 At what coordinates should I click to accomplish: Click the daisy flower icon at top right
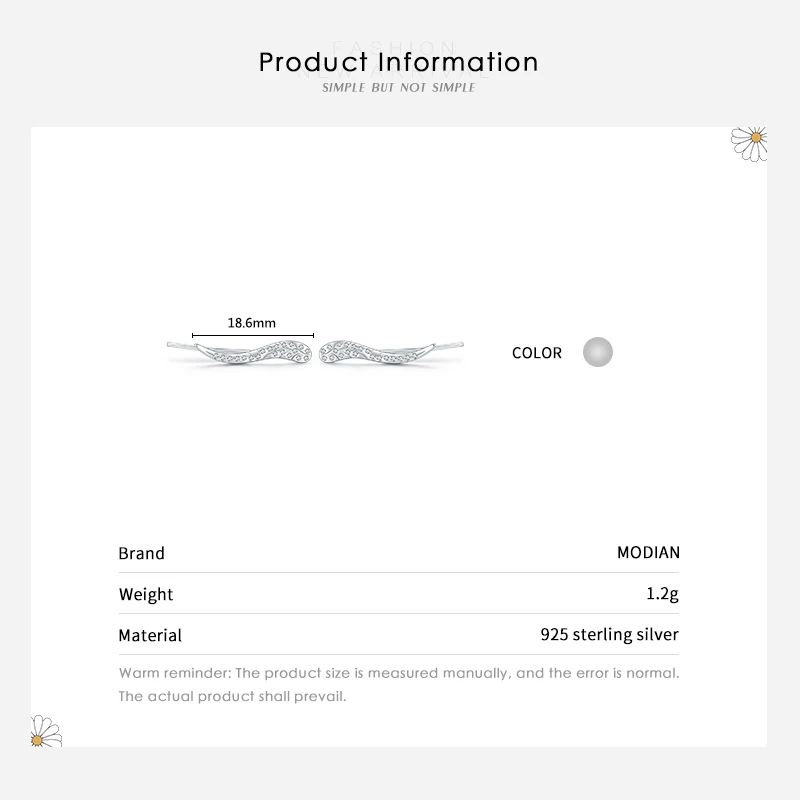click(749, 143)
